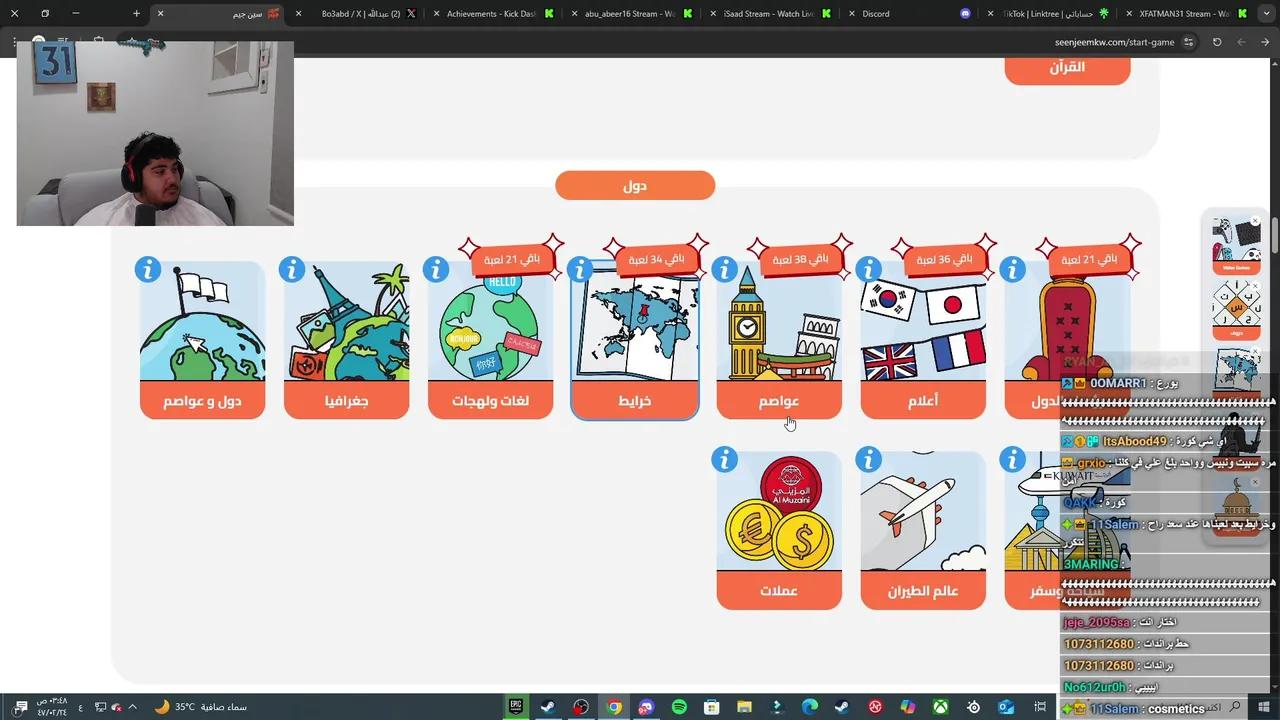Screen dimensions: 1280x720
Task: Open info for خرايط category
Action: point(580,270)
